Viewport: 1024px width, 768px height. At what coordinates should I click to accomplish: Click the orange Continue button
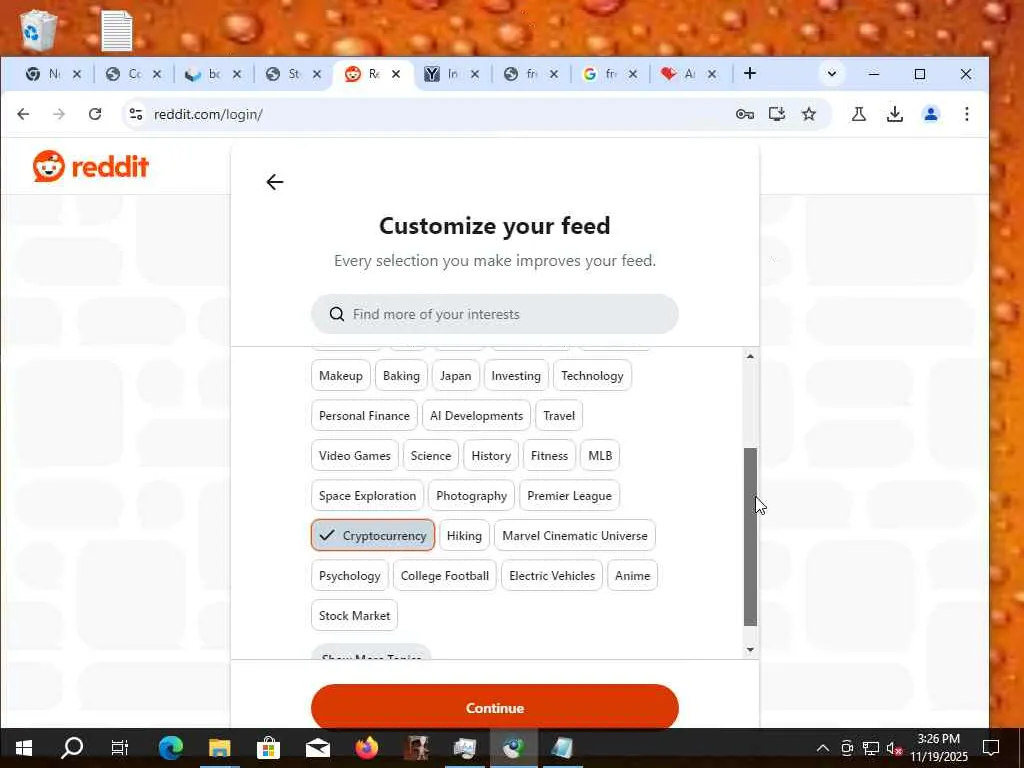[495, 708]
